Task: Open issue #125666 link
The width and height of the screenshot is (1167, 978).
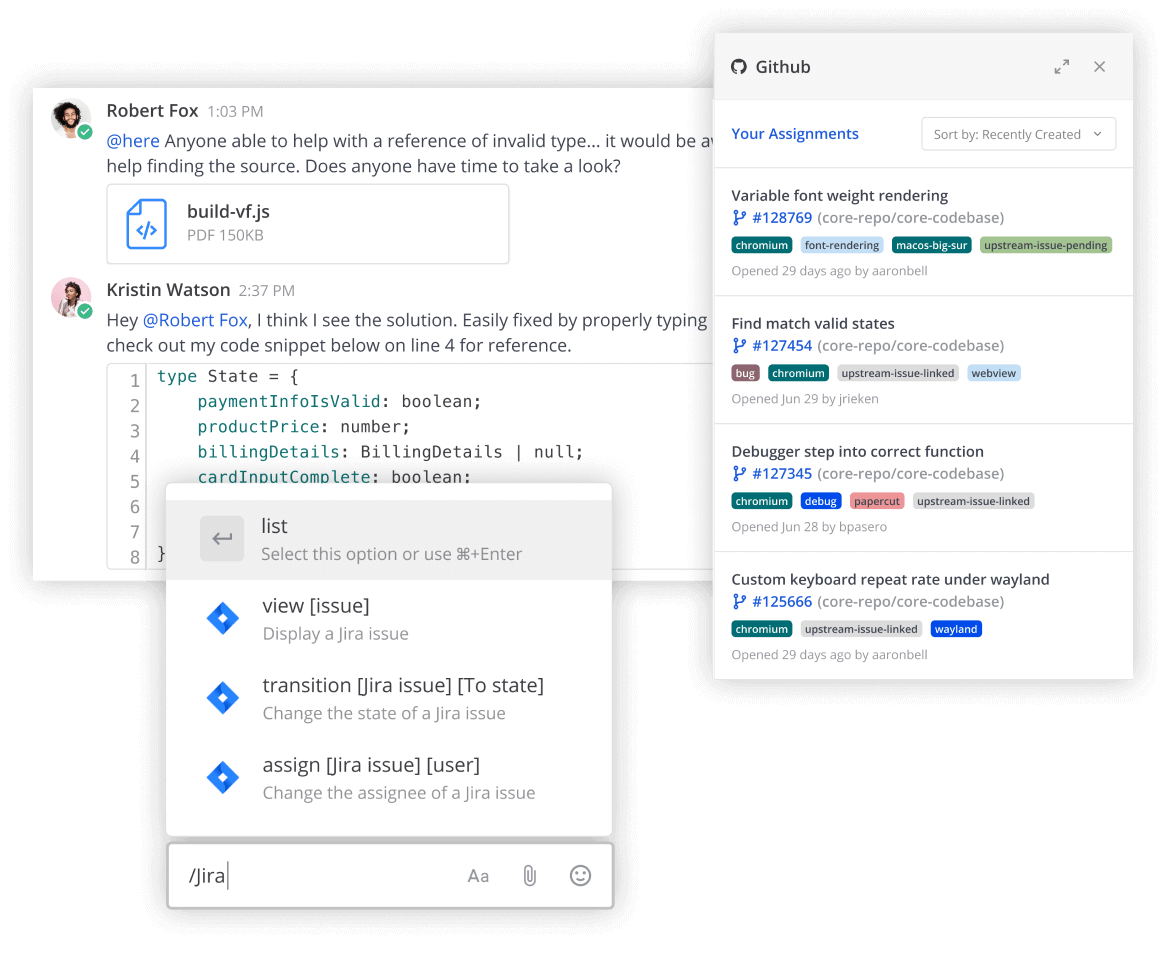Action: tap(781, 602)
